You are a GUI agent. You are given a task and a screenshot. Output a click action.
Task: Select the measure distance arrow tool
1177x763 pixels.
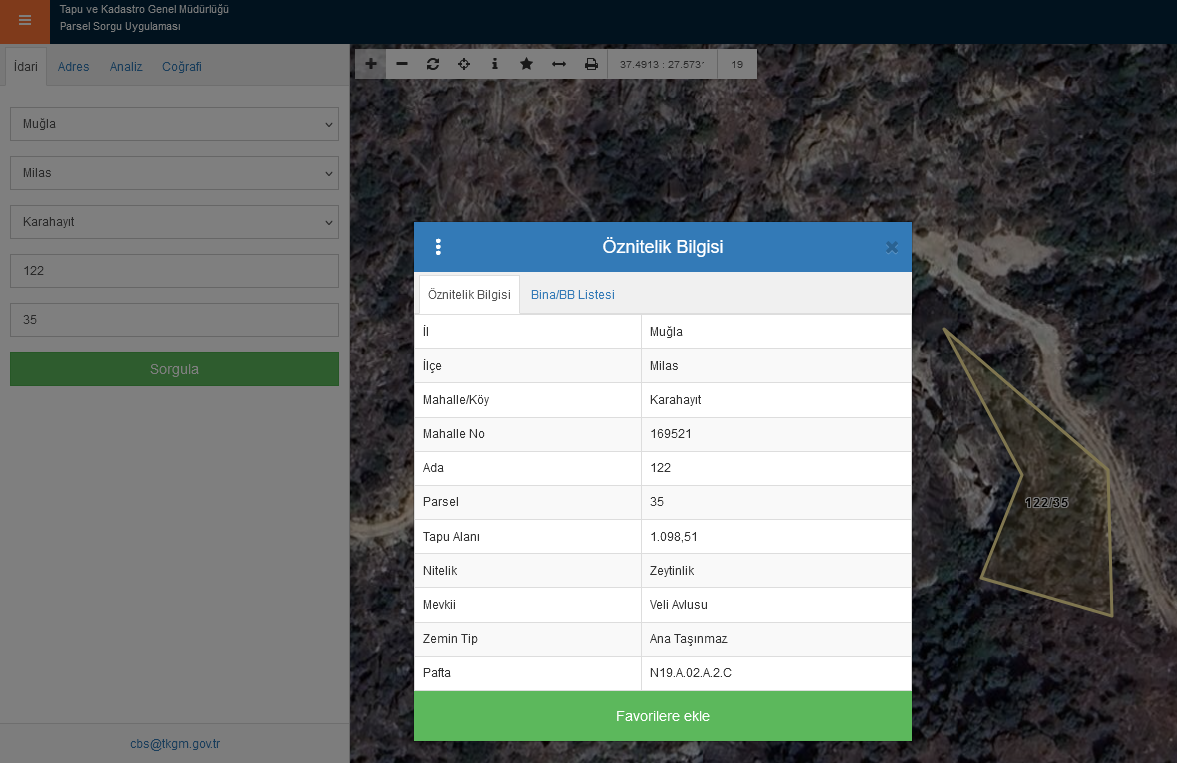click(x=559, y=64)
